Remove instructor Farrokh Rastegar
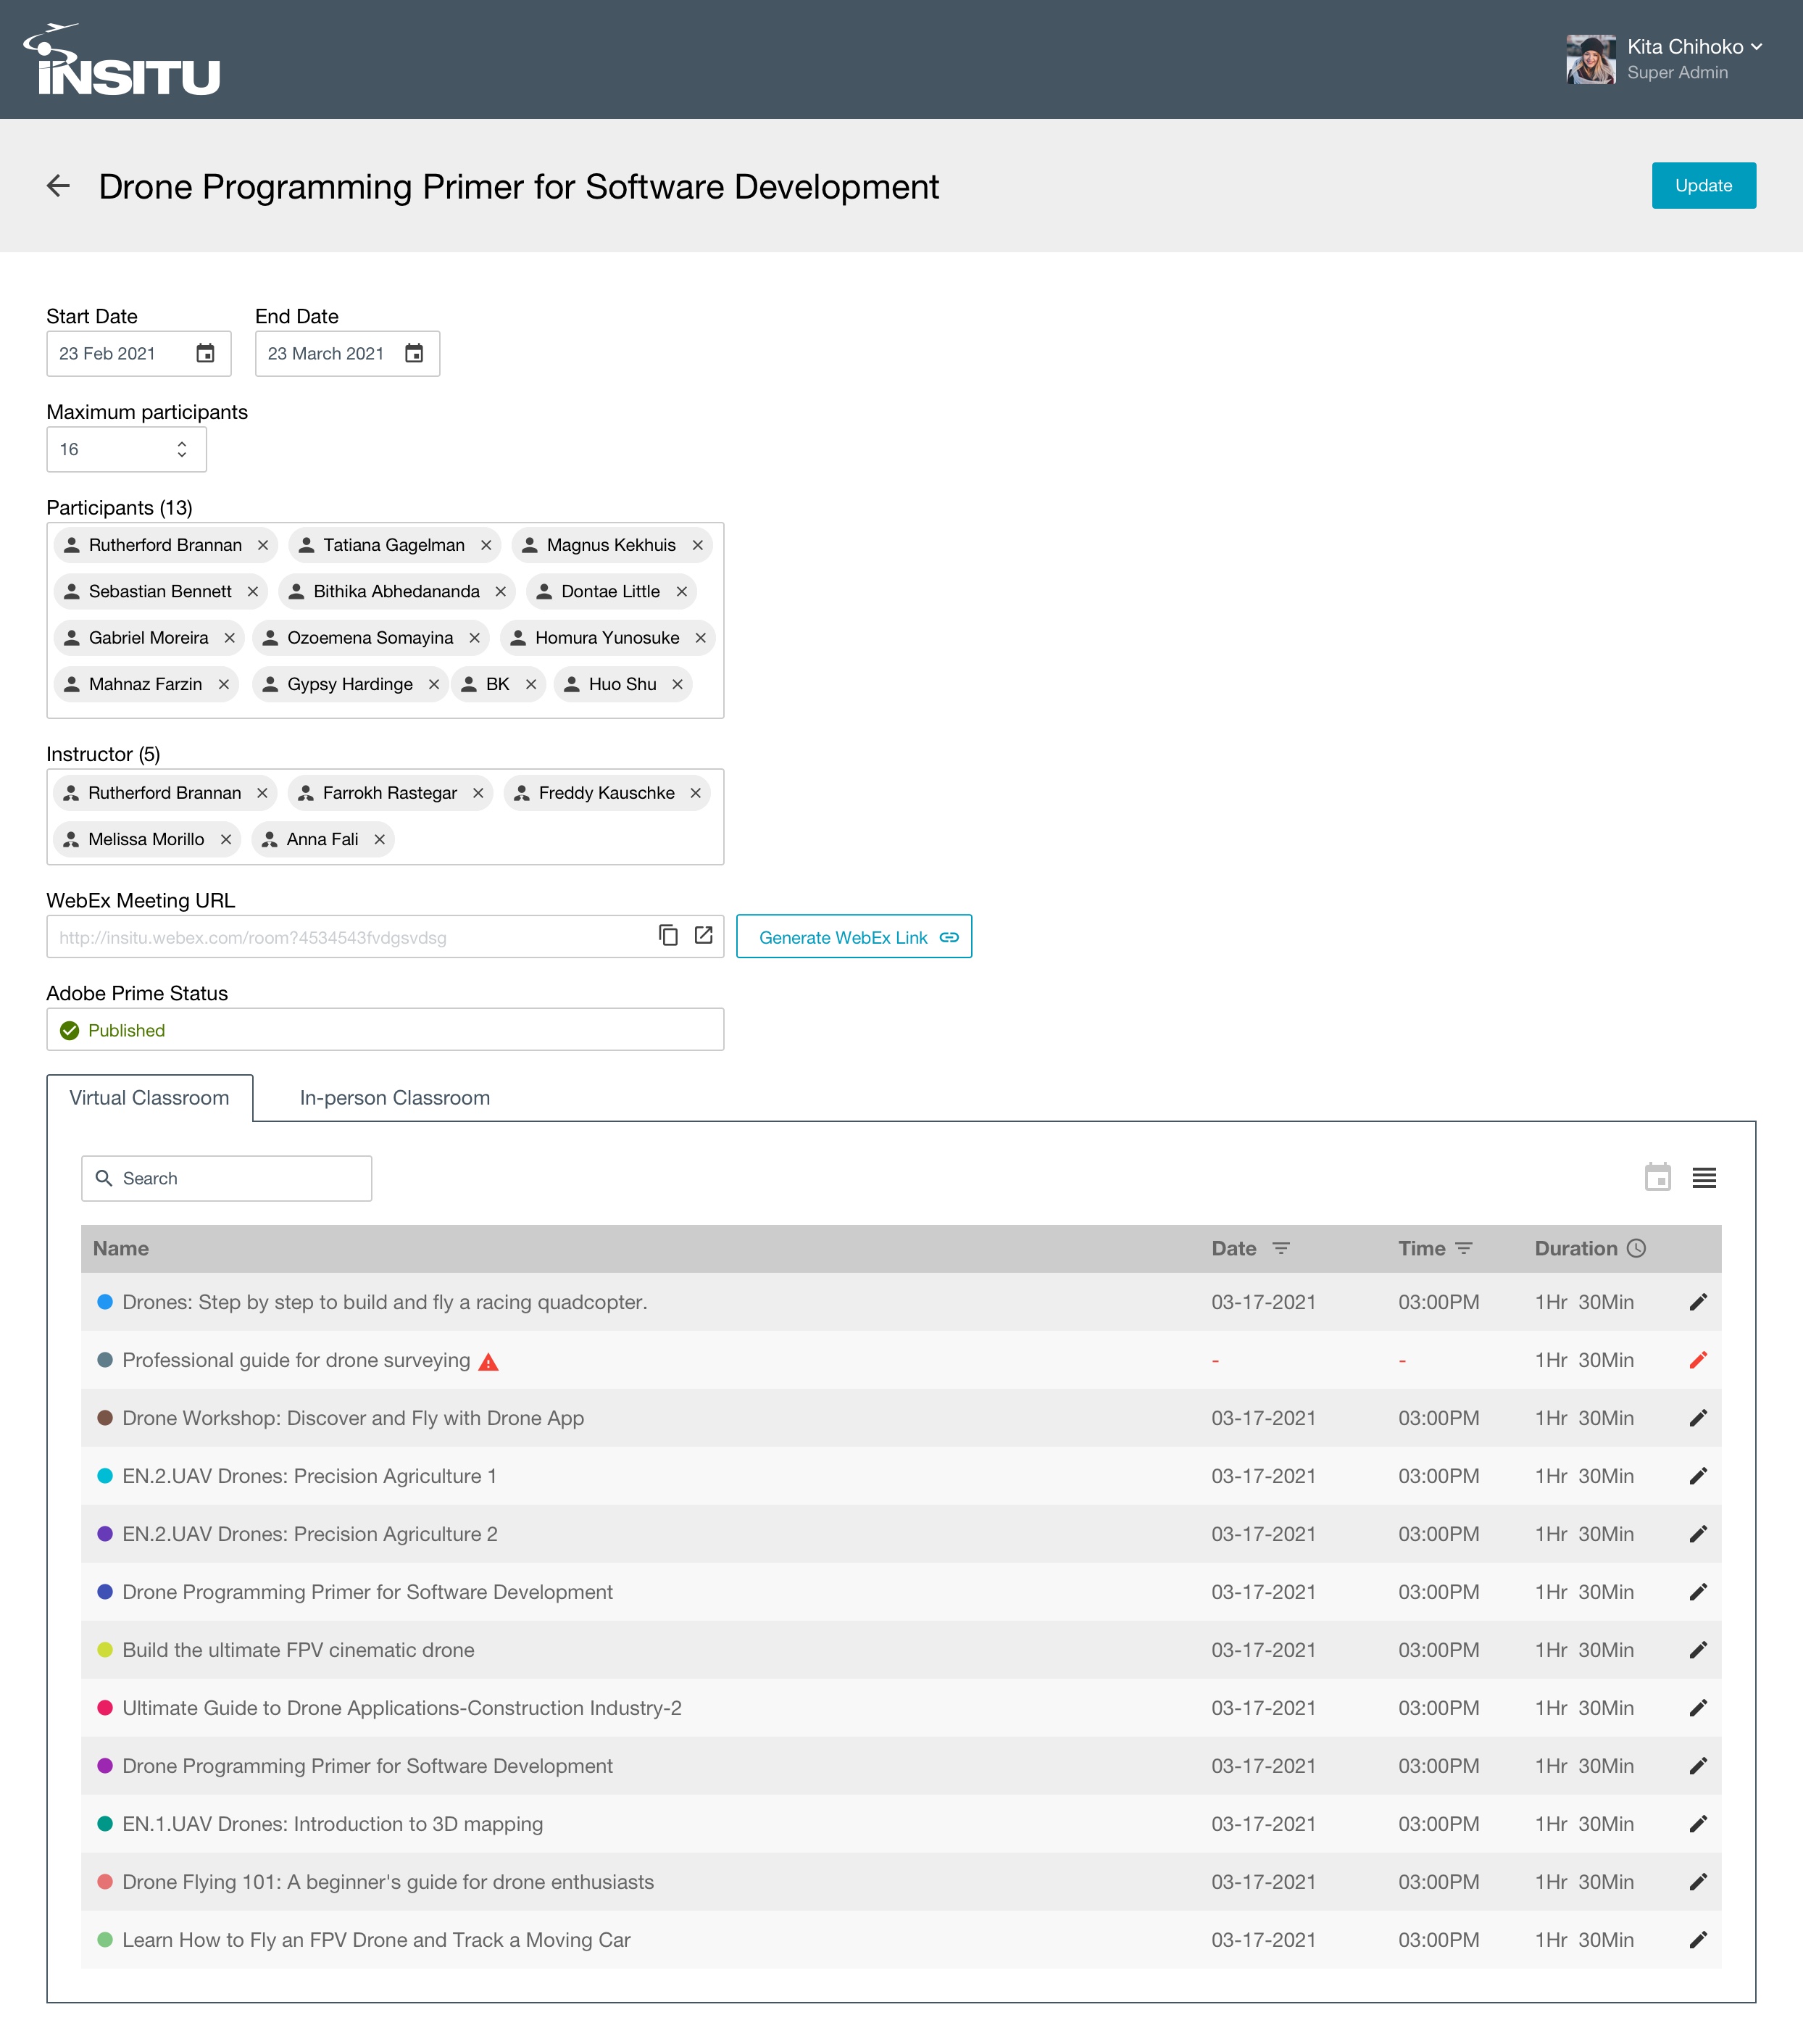This screenshot has height=2044, width=1803. (478, 793)
